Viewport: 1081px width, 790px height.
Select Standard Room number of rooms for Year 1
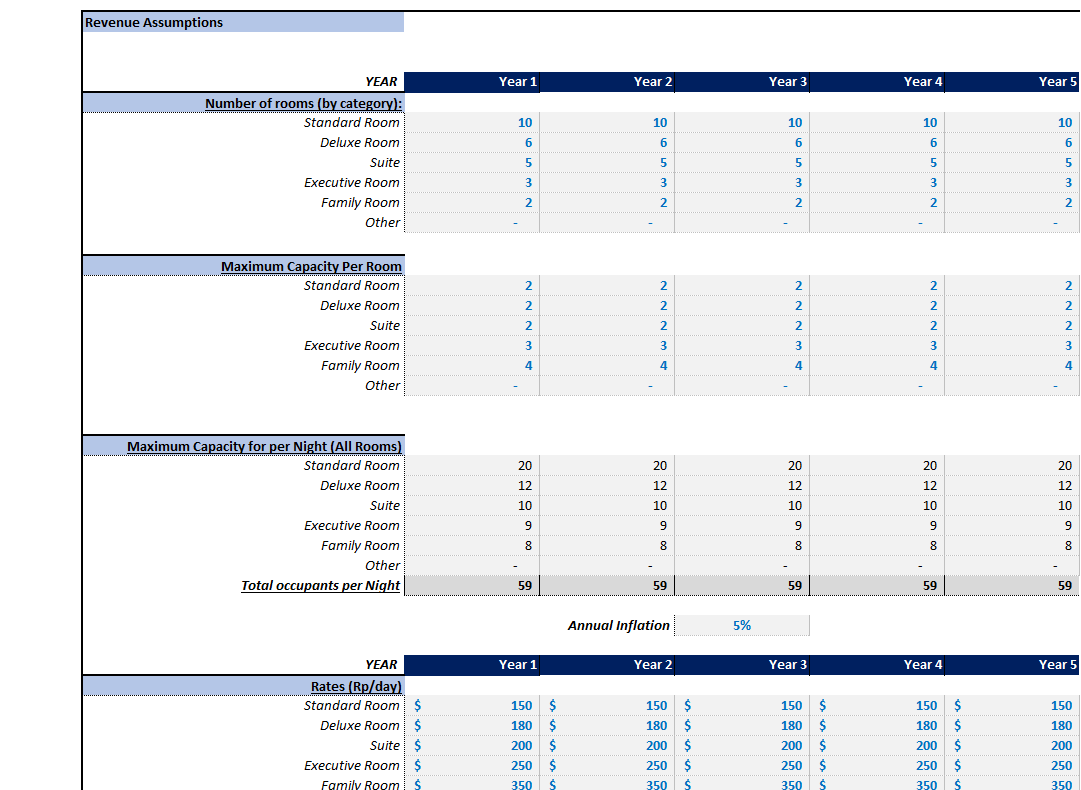coord(472,122)
